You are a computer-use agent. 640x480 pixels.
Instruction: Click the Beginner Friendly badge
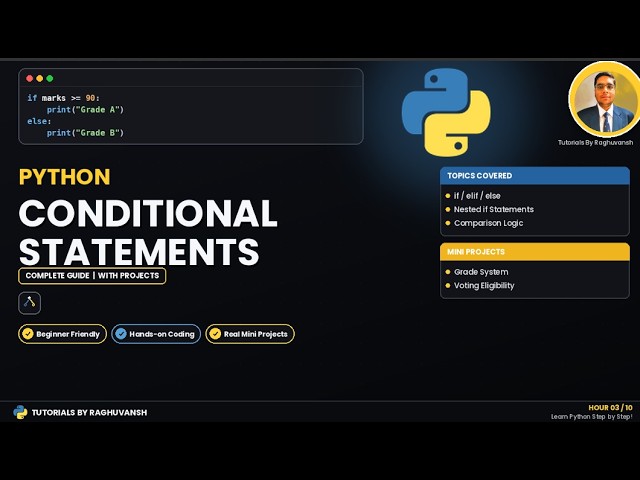62,334
